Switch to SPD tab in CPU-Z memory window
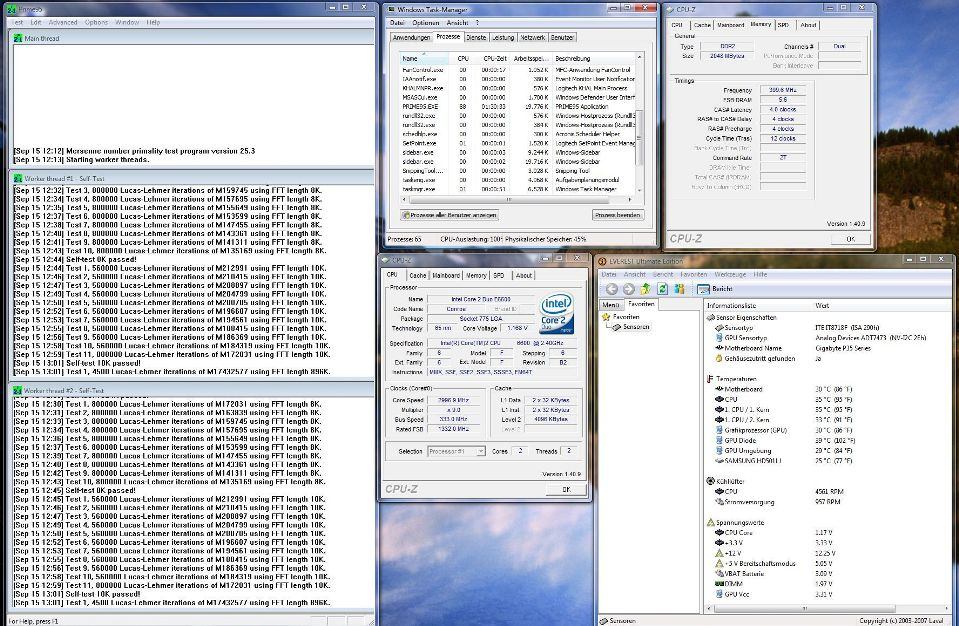 783,25
